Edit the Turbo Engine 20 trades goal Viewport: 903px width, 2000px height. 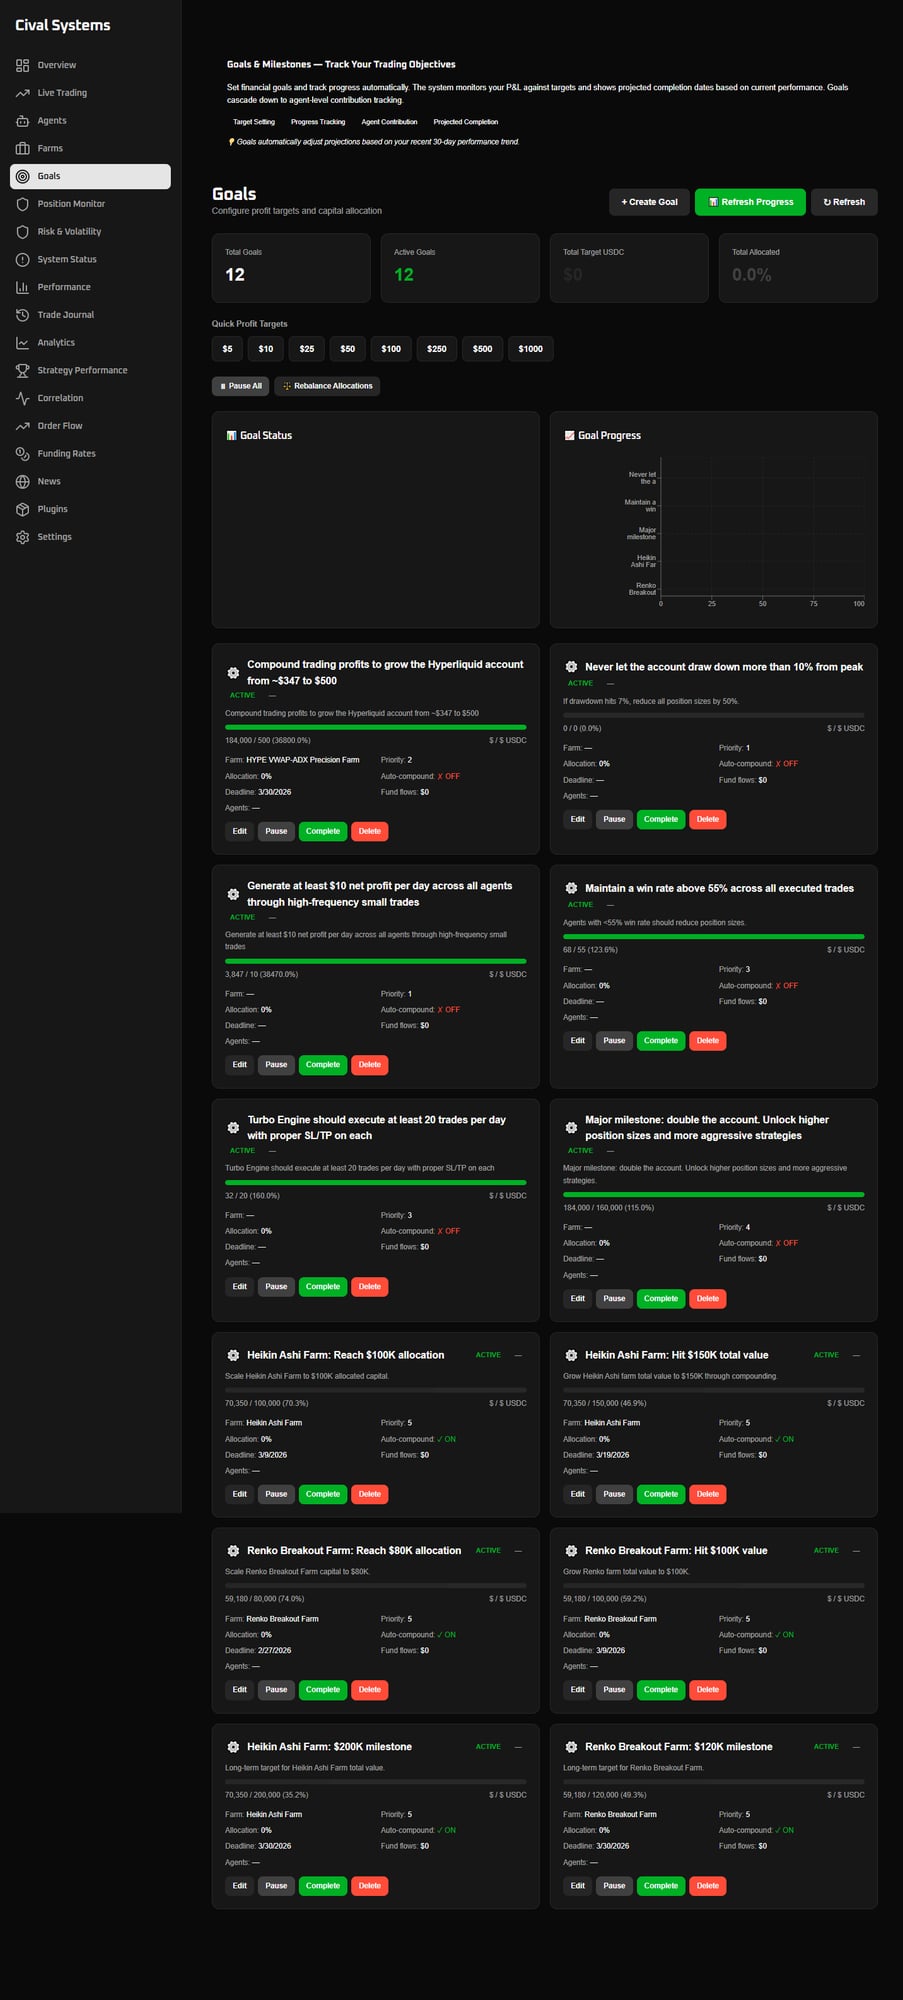[x=239, y=1287]
